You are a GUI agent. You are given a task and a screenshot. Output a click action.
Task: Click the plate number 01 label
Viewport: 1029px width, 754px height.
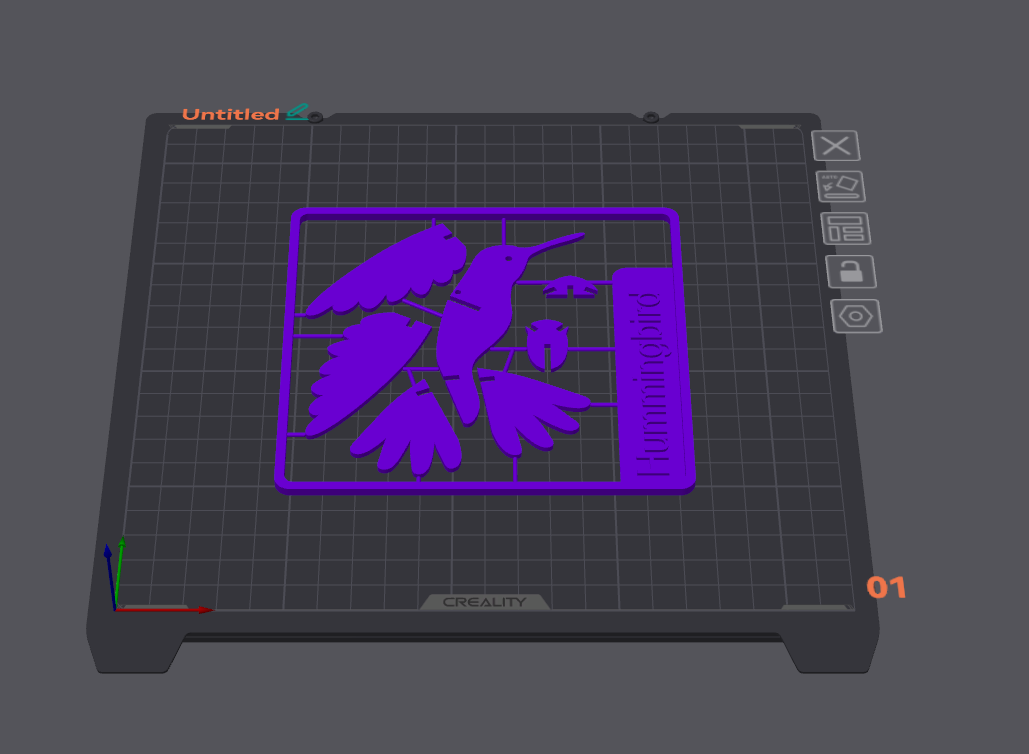887,588
